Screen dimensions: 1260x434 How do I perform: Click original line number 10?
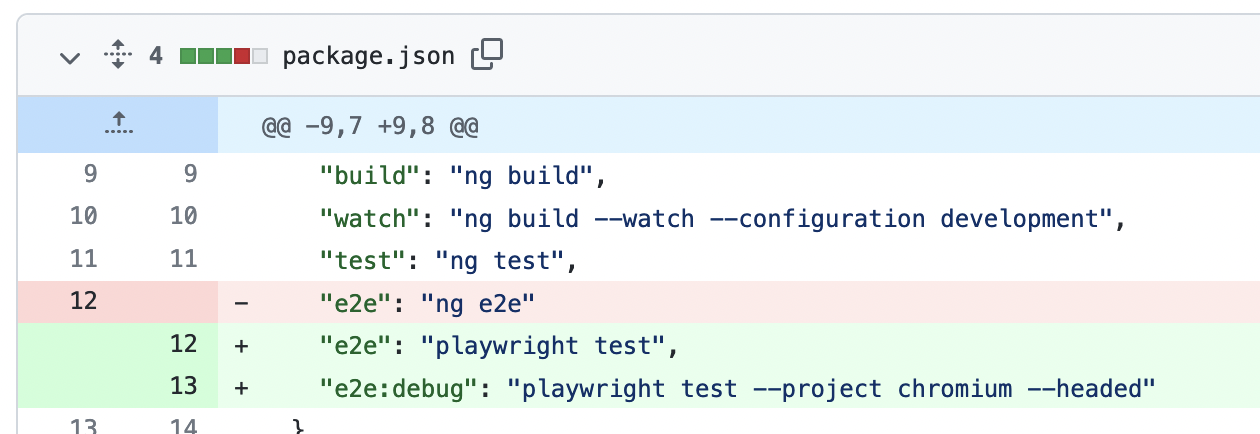(84, 216)
